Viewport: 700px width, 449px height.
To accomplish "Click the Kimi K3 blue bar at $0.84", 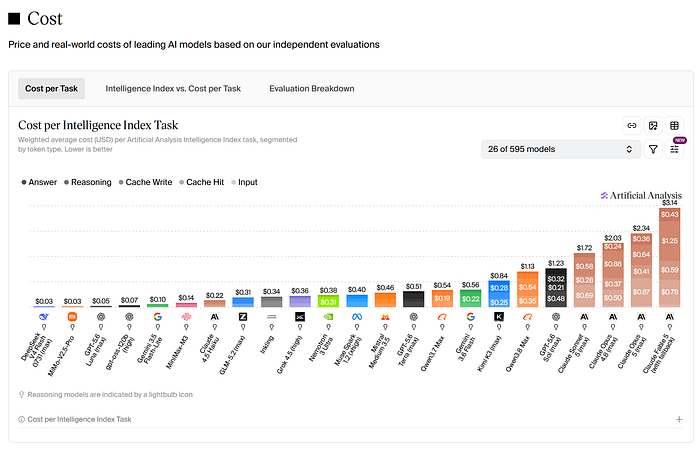I will pyautogui.click(x=499, y=294).
